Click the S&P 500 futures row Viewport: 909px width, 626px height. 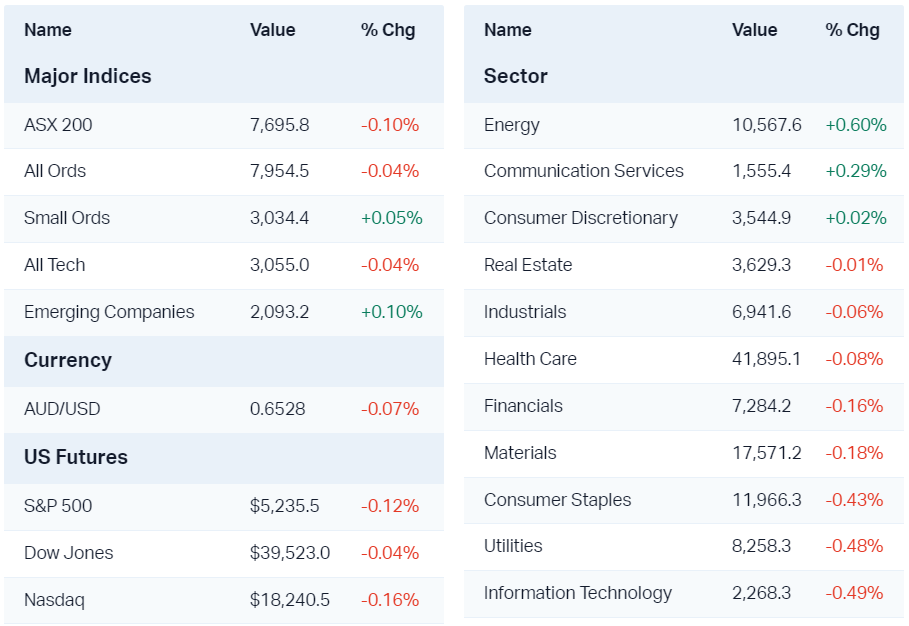tap(58, 506)
